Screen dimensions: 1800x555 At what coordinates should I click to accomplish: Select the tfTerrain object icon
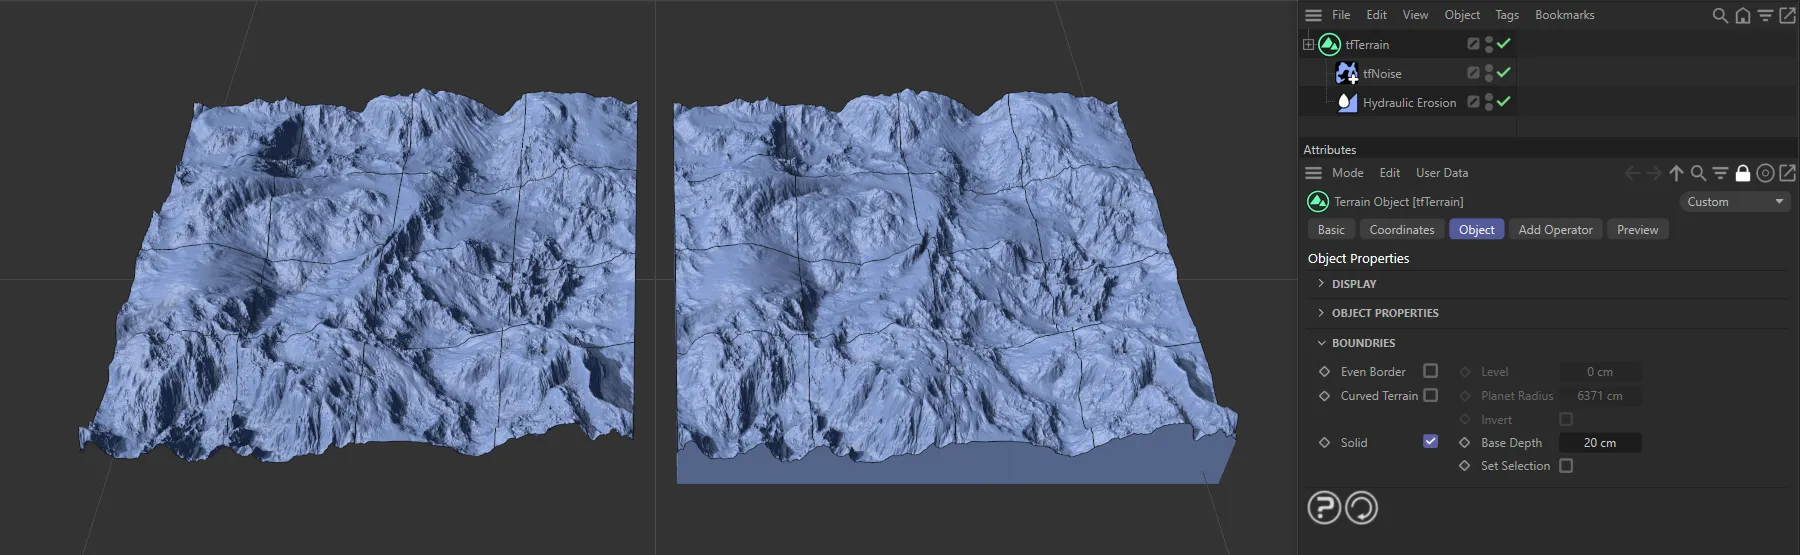1329,44
